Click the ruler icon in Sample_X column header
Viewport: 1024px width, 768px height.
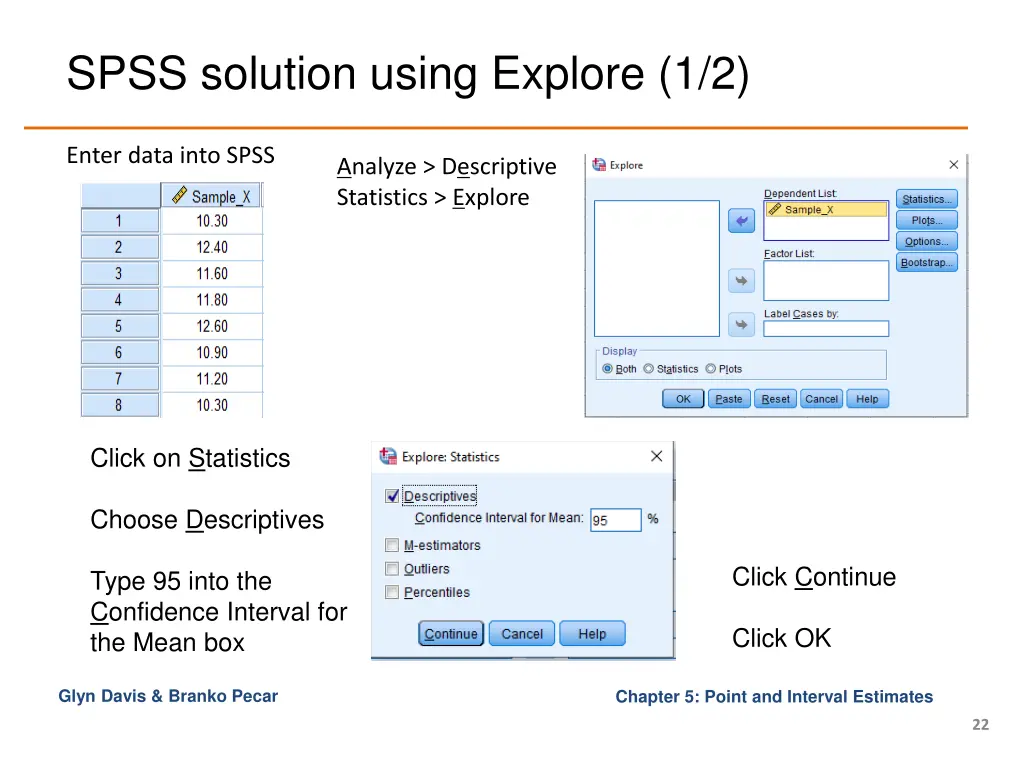point(179,195)
